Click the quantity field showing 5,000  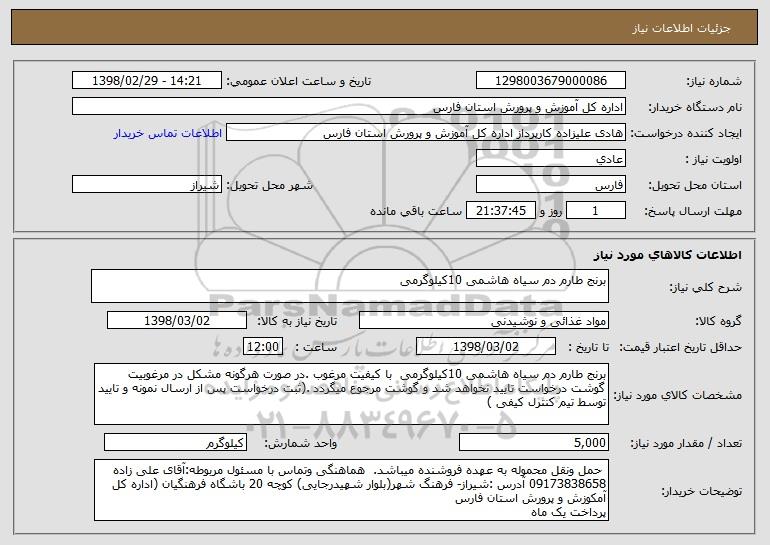(x=534, y=442)
